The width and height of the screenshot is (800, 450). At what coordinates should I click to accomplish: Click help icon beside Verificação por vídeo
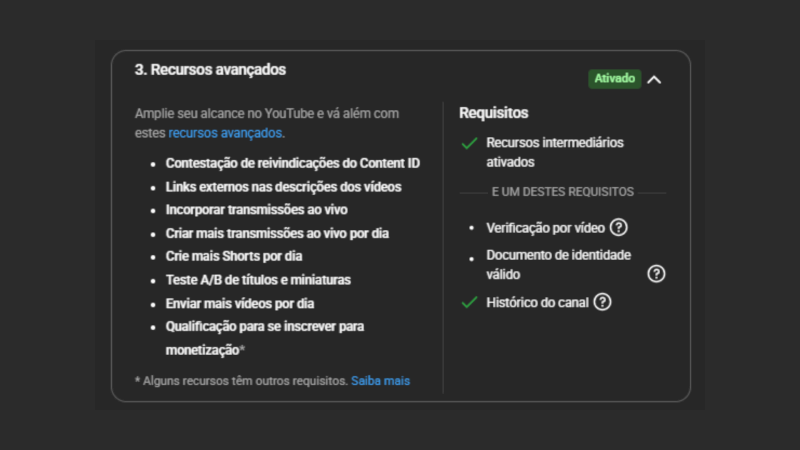click(619, 227)
